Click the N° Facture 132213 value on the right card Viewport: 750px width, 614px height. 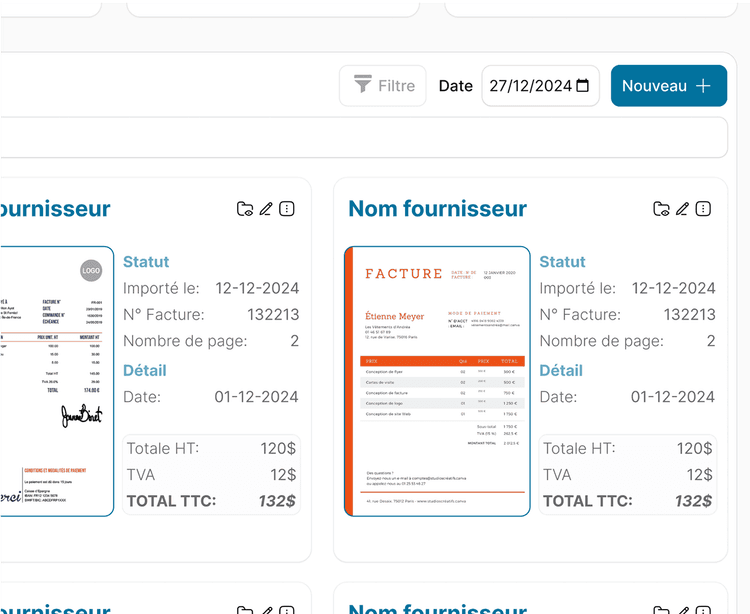[689, 315]
